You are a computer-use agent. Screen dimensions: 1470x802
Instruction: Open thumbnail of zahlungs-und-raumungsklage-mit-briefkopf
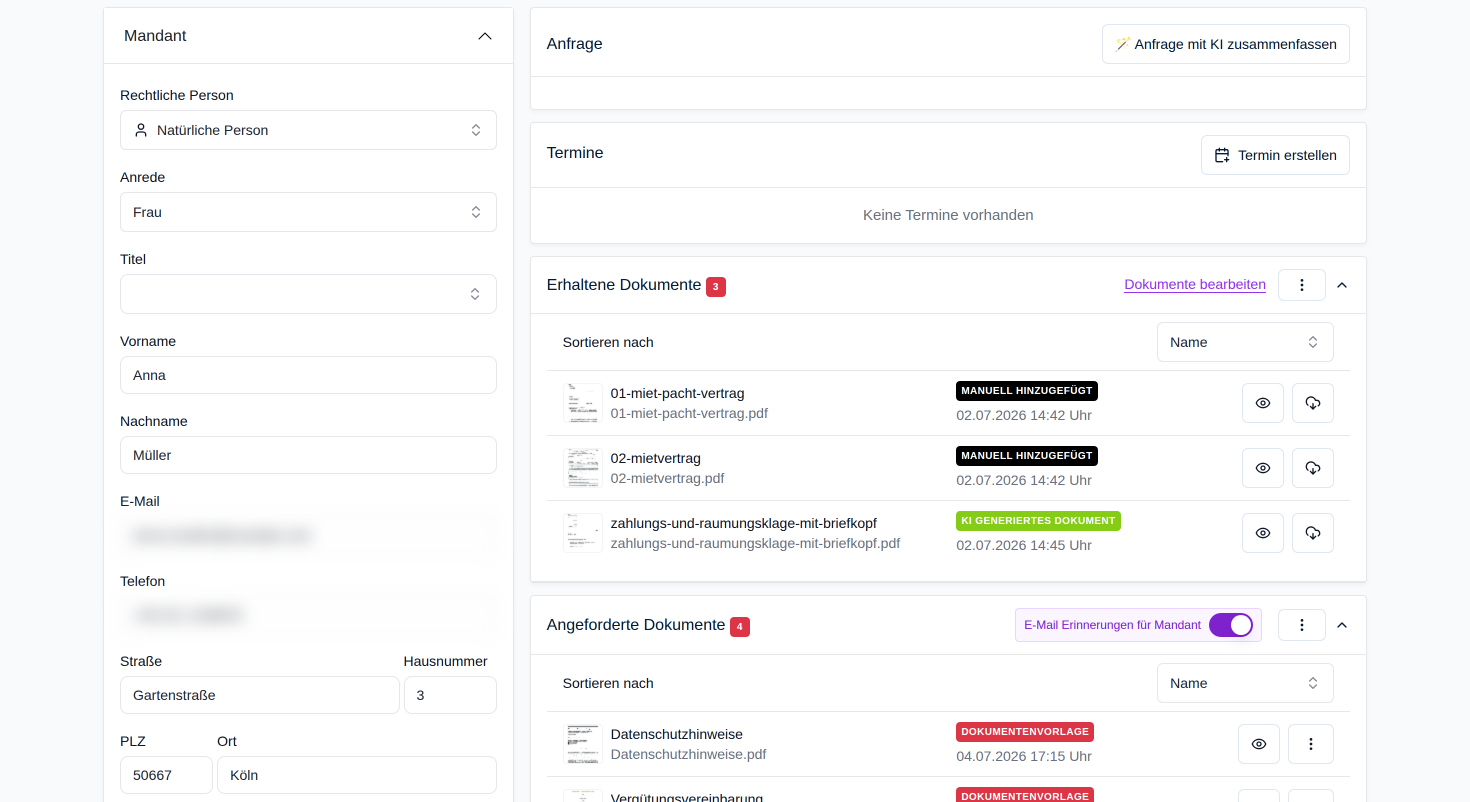pos(582,533)
